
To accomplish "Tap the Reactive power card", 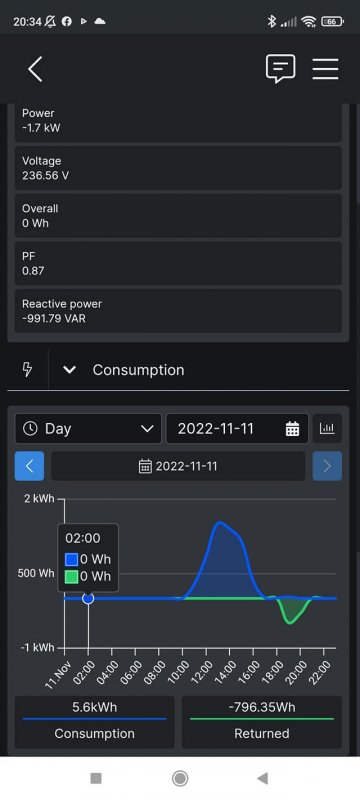I will [x=178, y=311].
